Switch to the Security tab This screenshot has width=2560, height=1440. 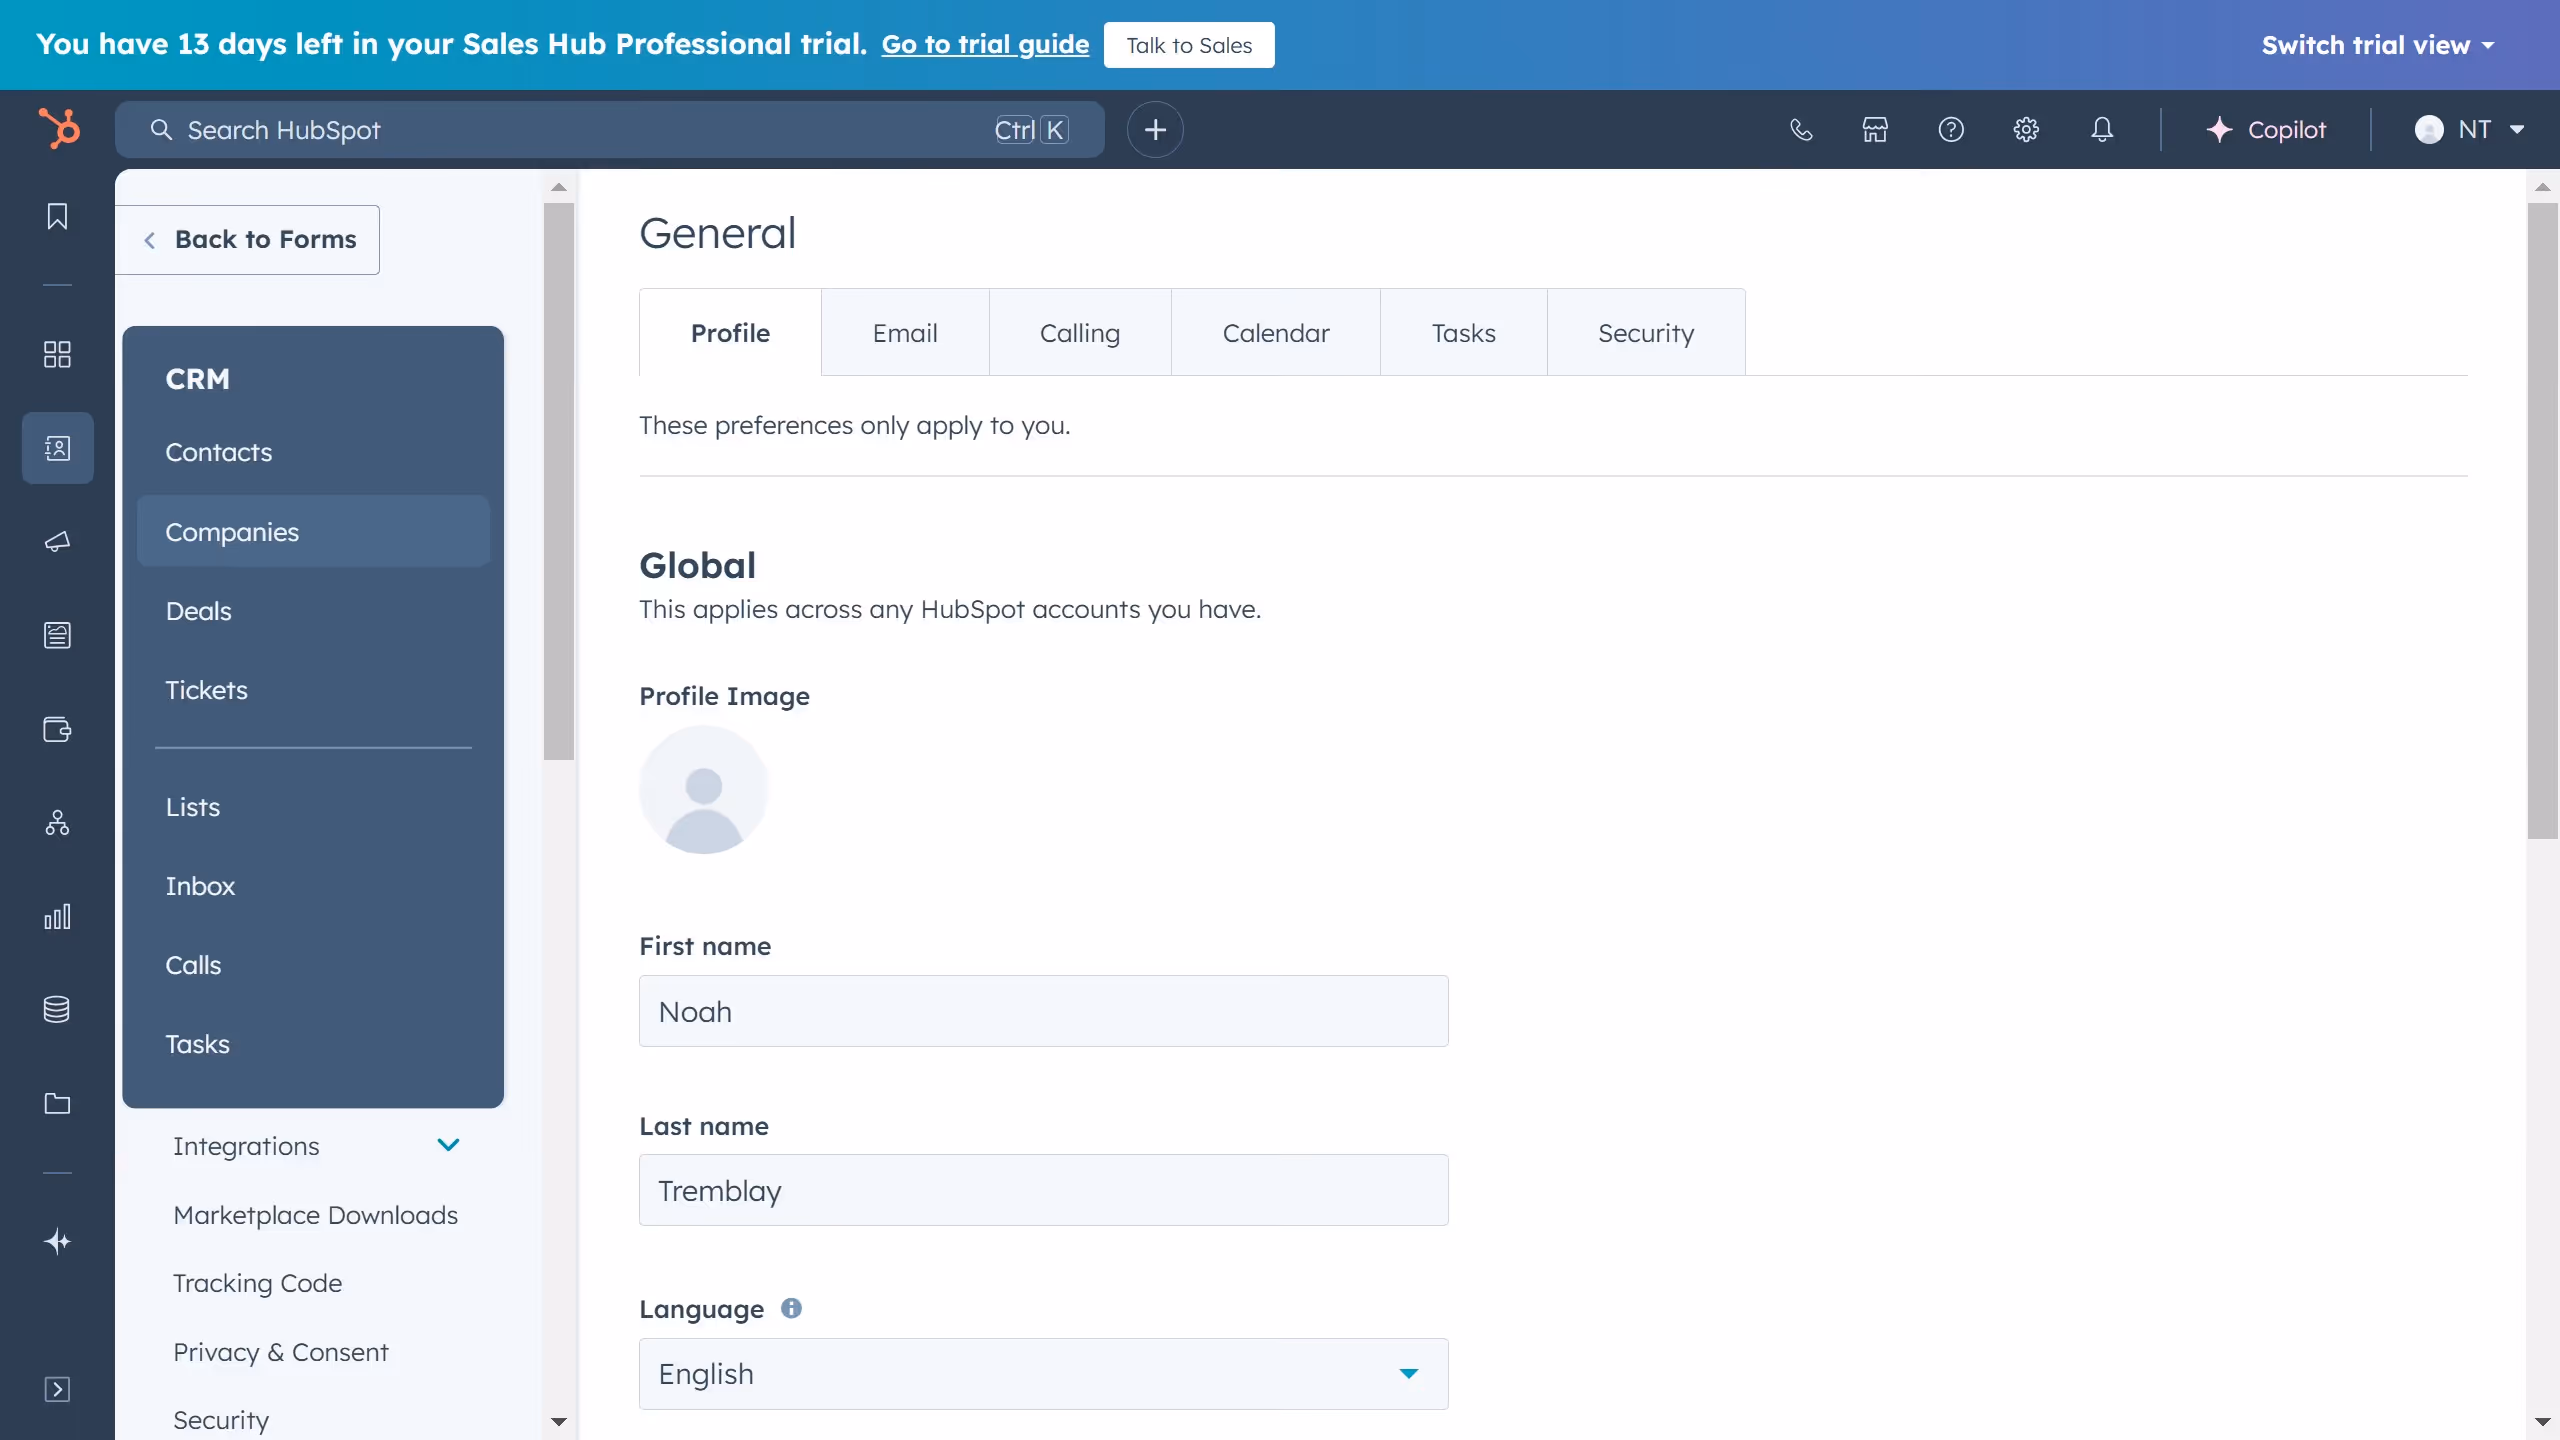pyautogui.click(x=1645, y=332)
